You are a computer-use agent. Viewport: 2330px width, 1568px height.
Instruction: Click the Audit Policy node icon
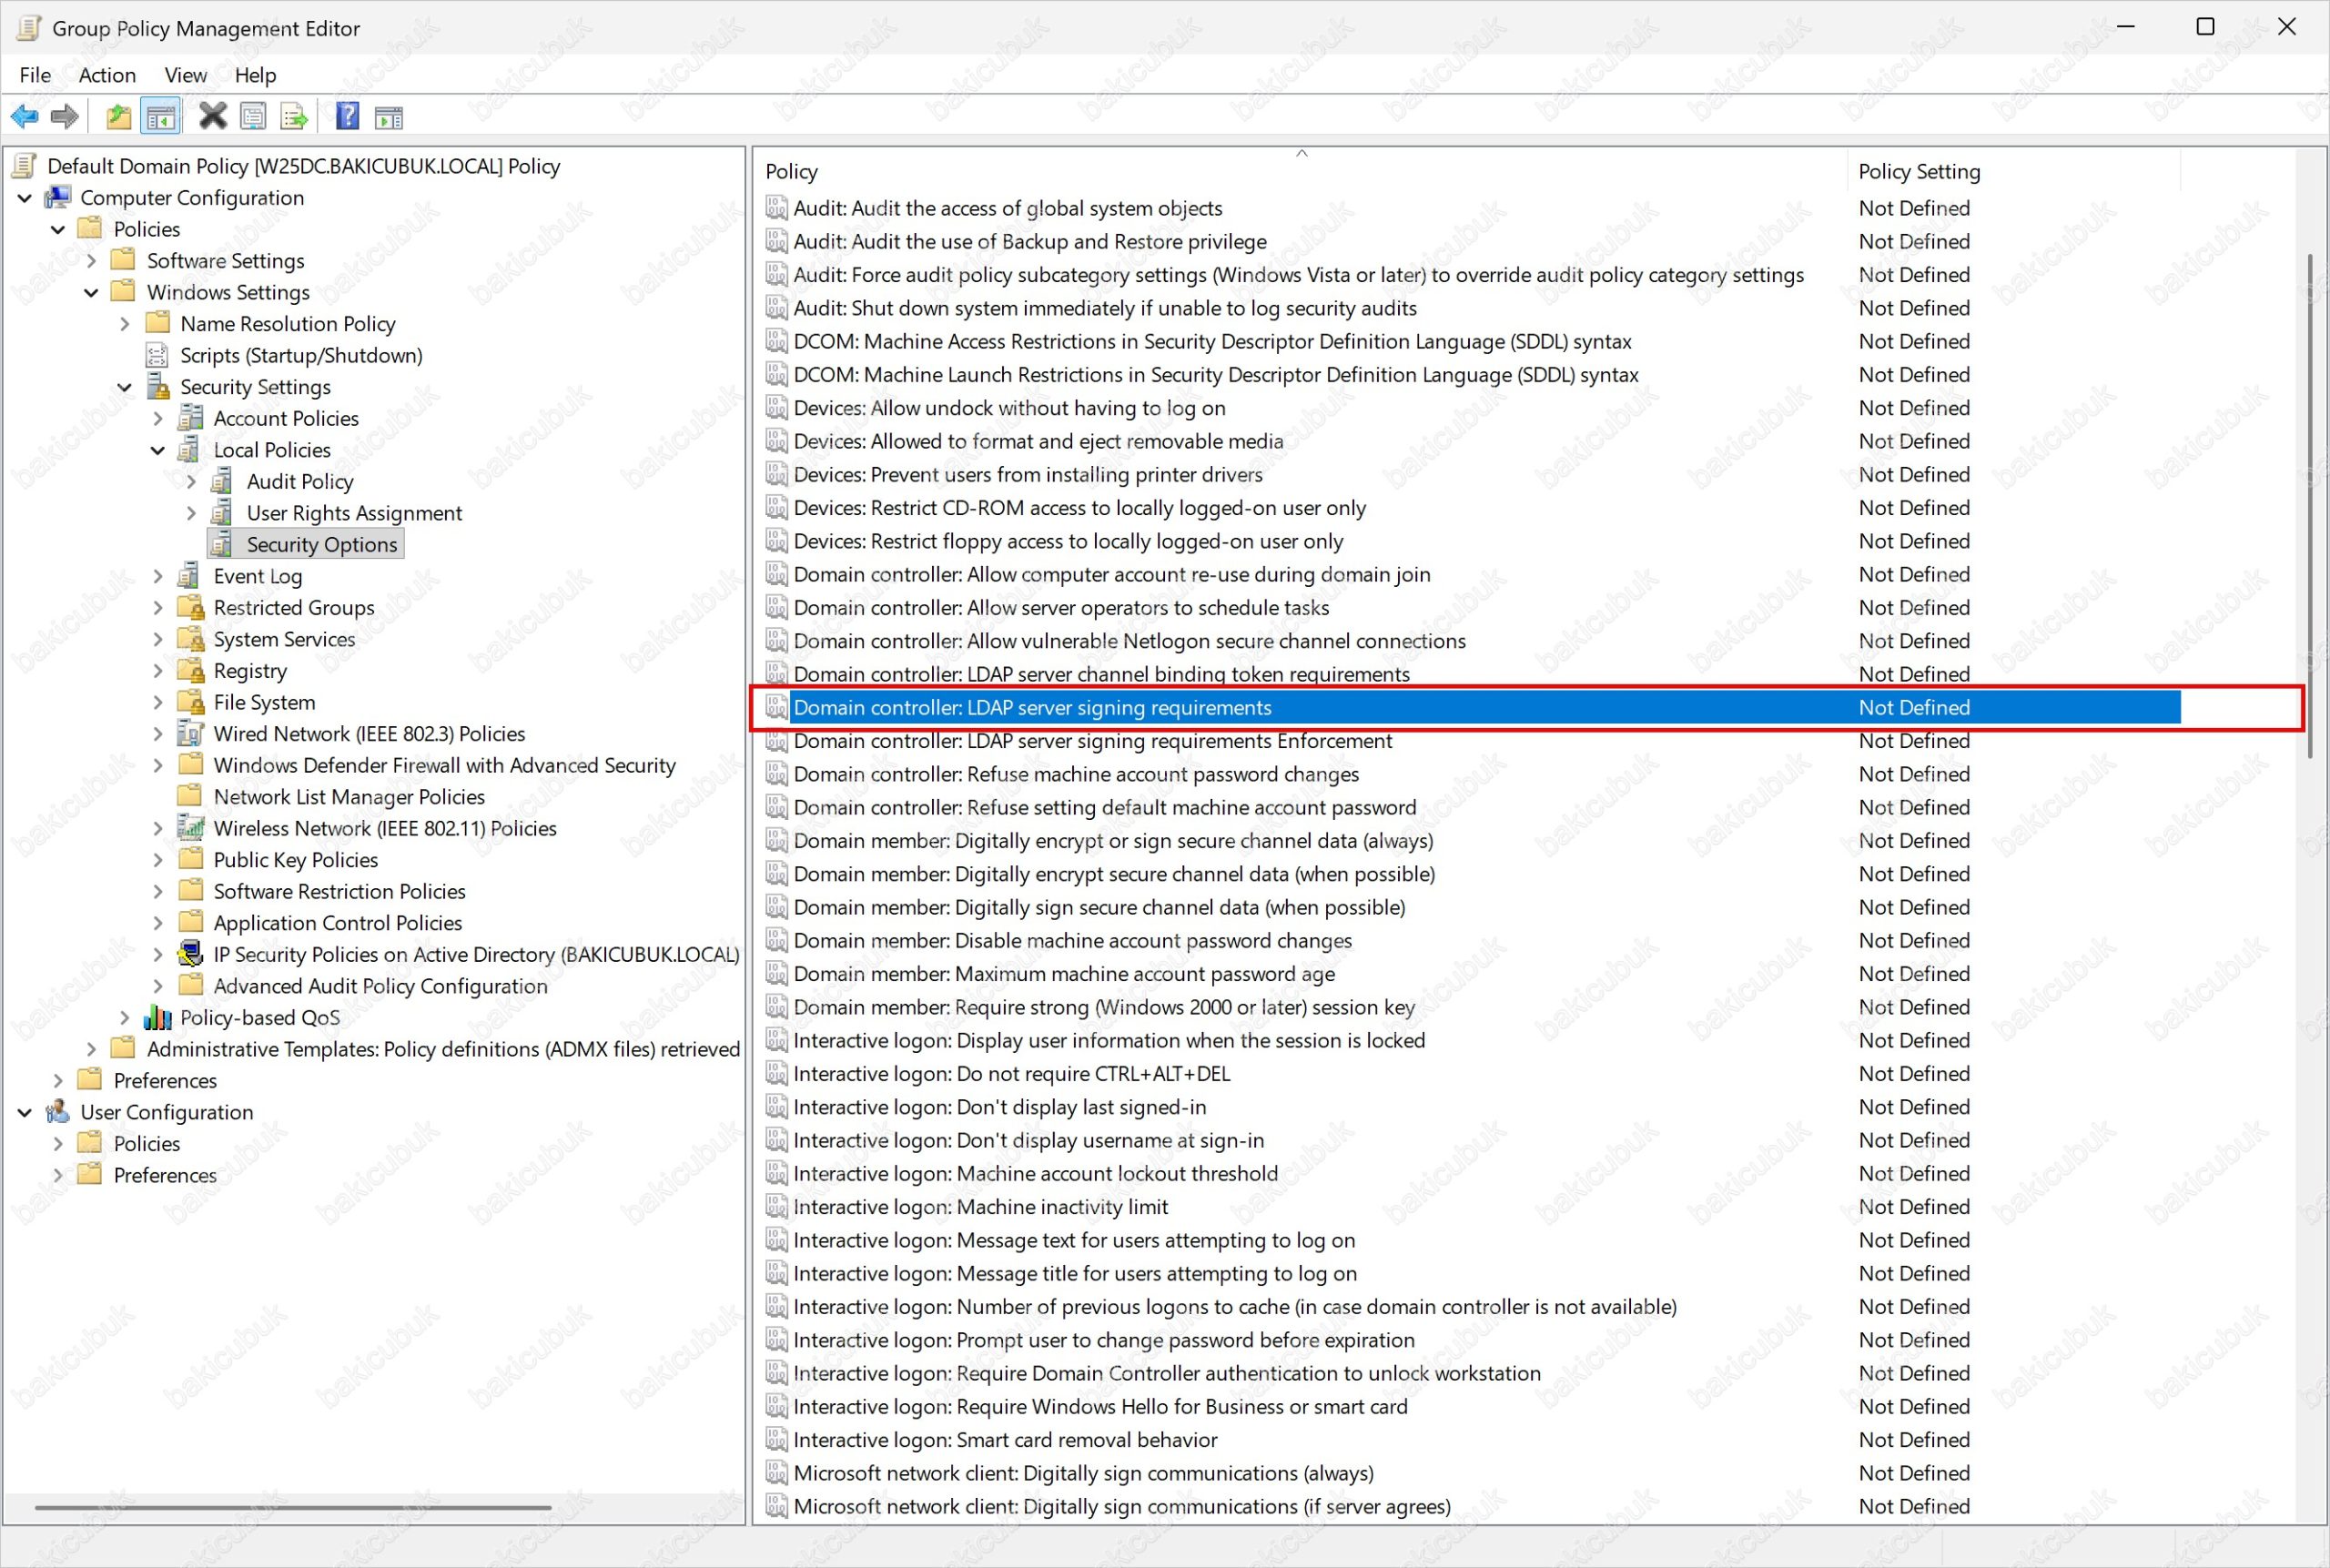222,481
